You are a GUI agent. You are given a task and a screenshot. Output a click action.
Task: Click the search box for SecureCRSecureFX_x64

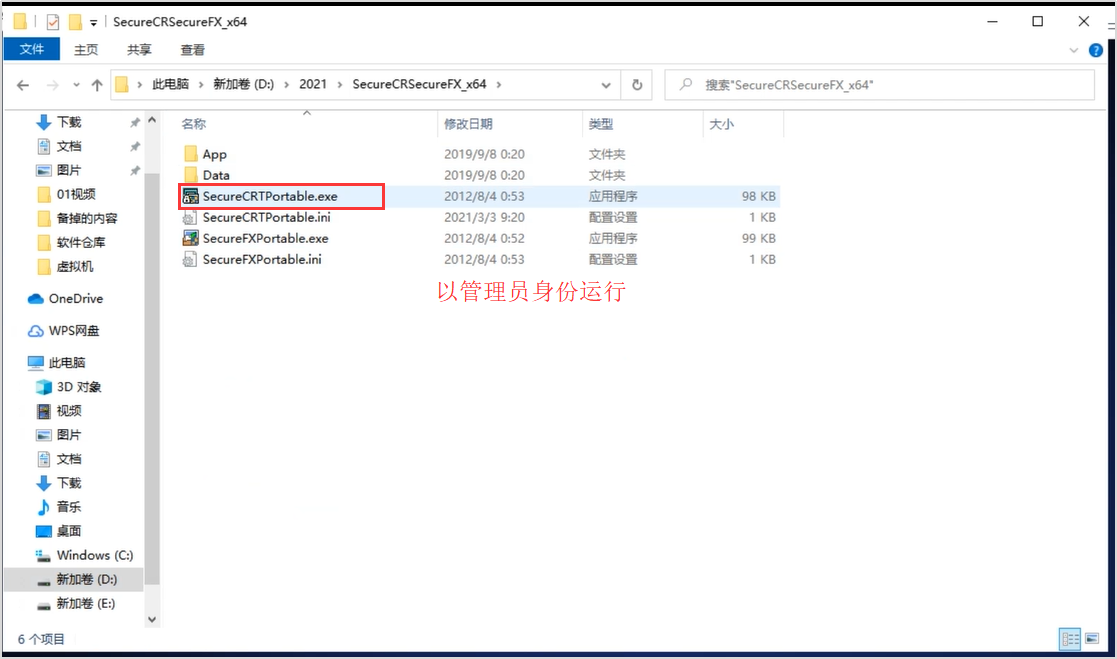click(879, 85)
